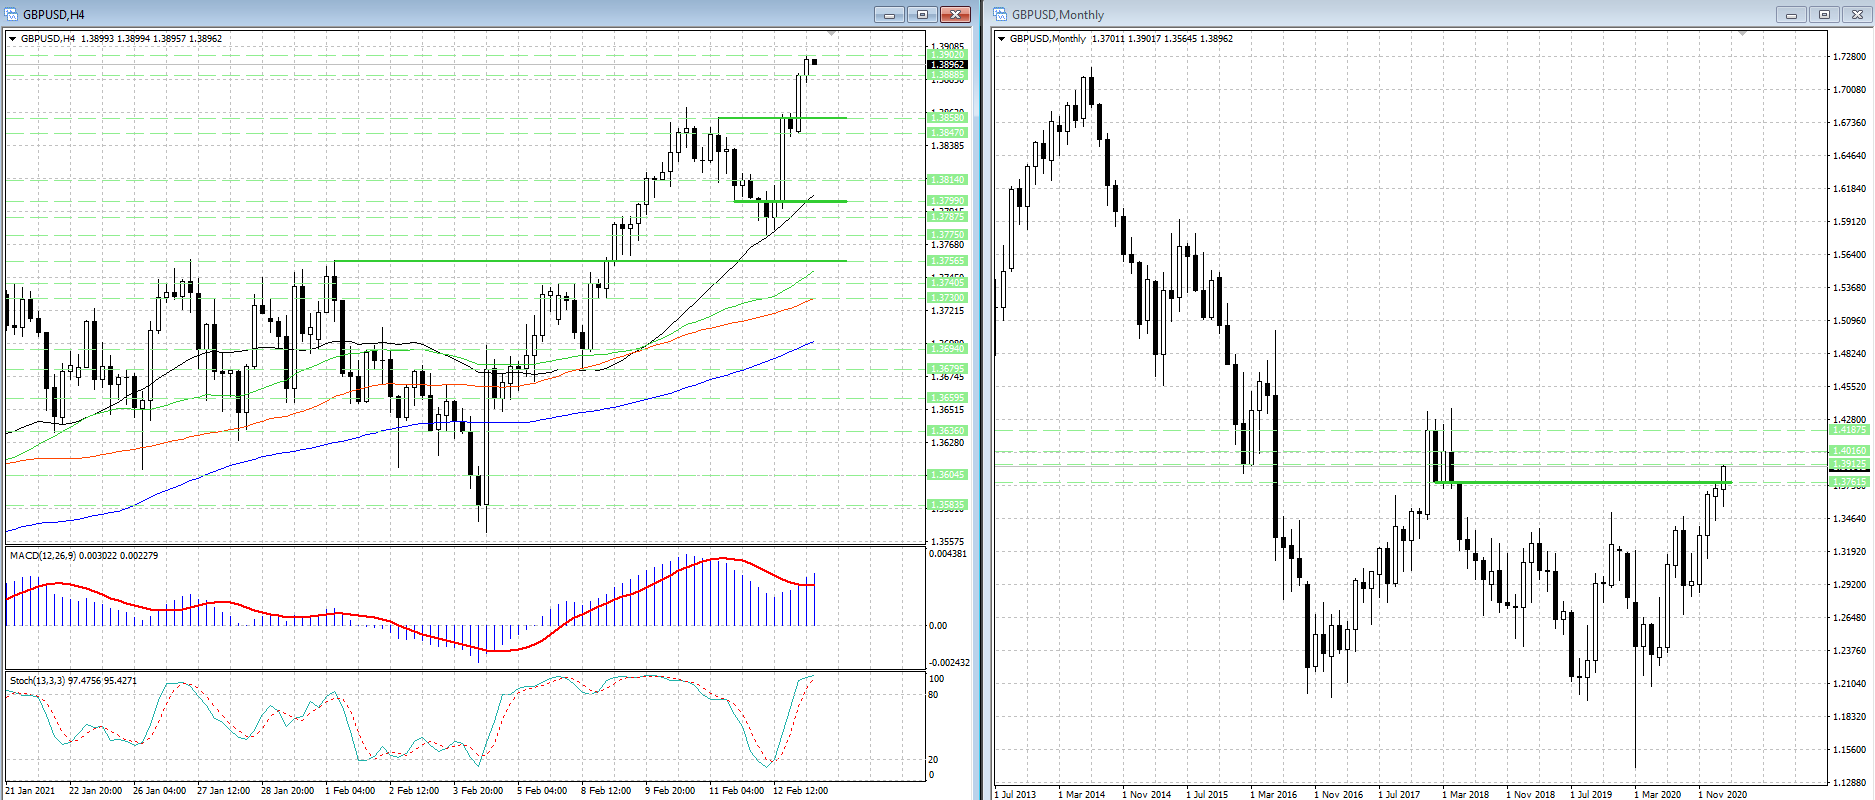Click the 1.38580 green price level label

coord(947,118)
